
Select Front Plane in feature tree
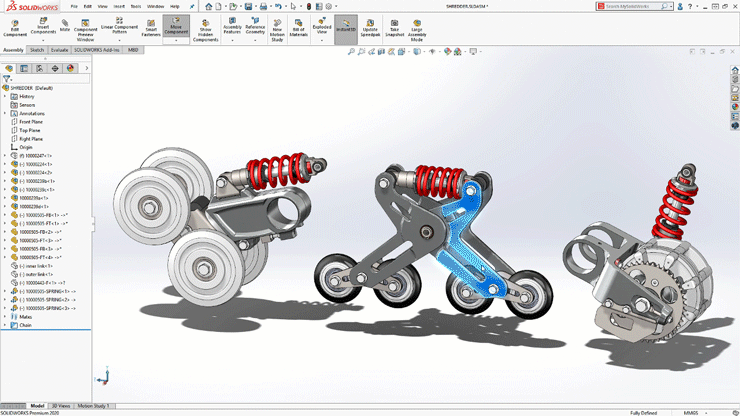tap(31, 122)
